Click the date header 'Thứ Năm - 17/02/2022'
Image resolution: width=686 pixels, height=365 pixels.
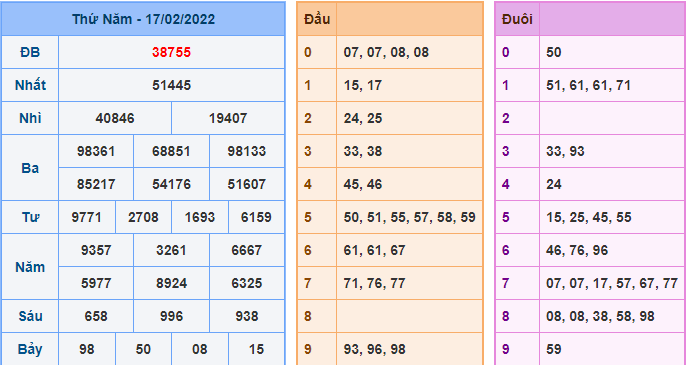tap(144, 19)
